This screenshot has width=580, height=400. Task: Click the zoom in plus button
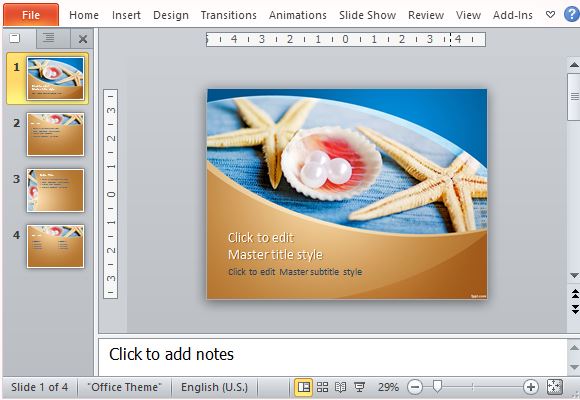530,387
